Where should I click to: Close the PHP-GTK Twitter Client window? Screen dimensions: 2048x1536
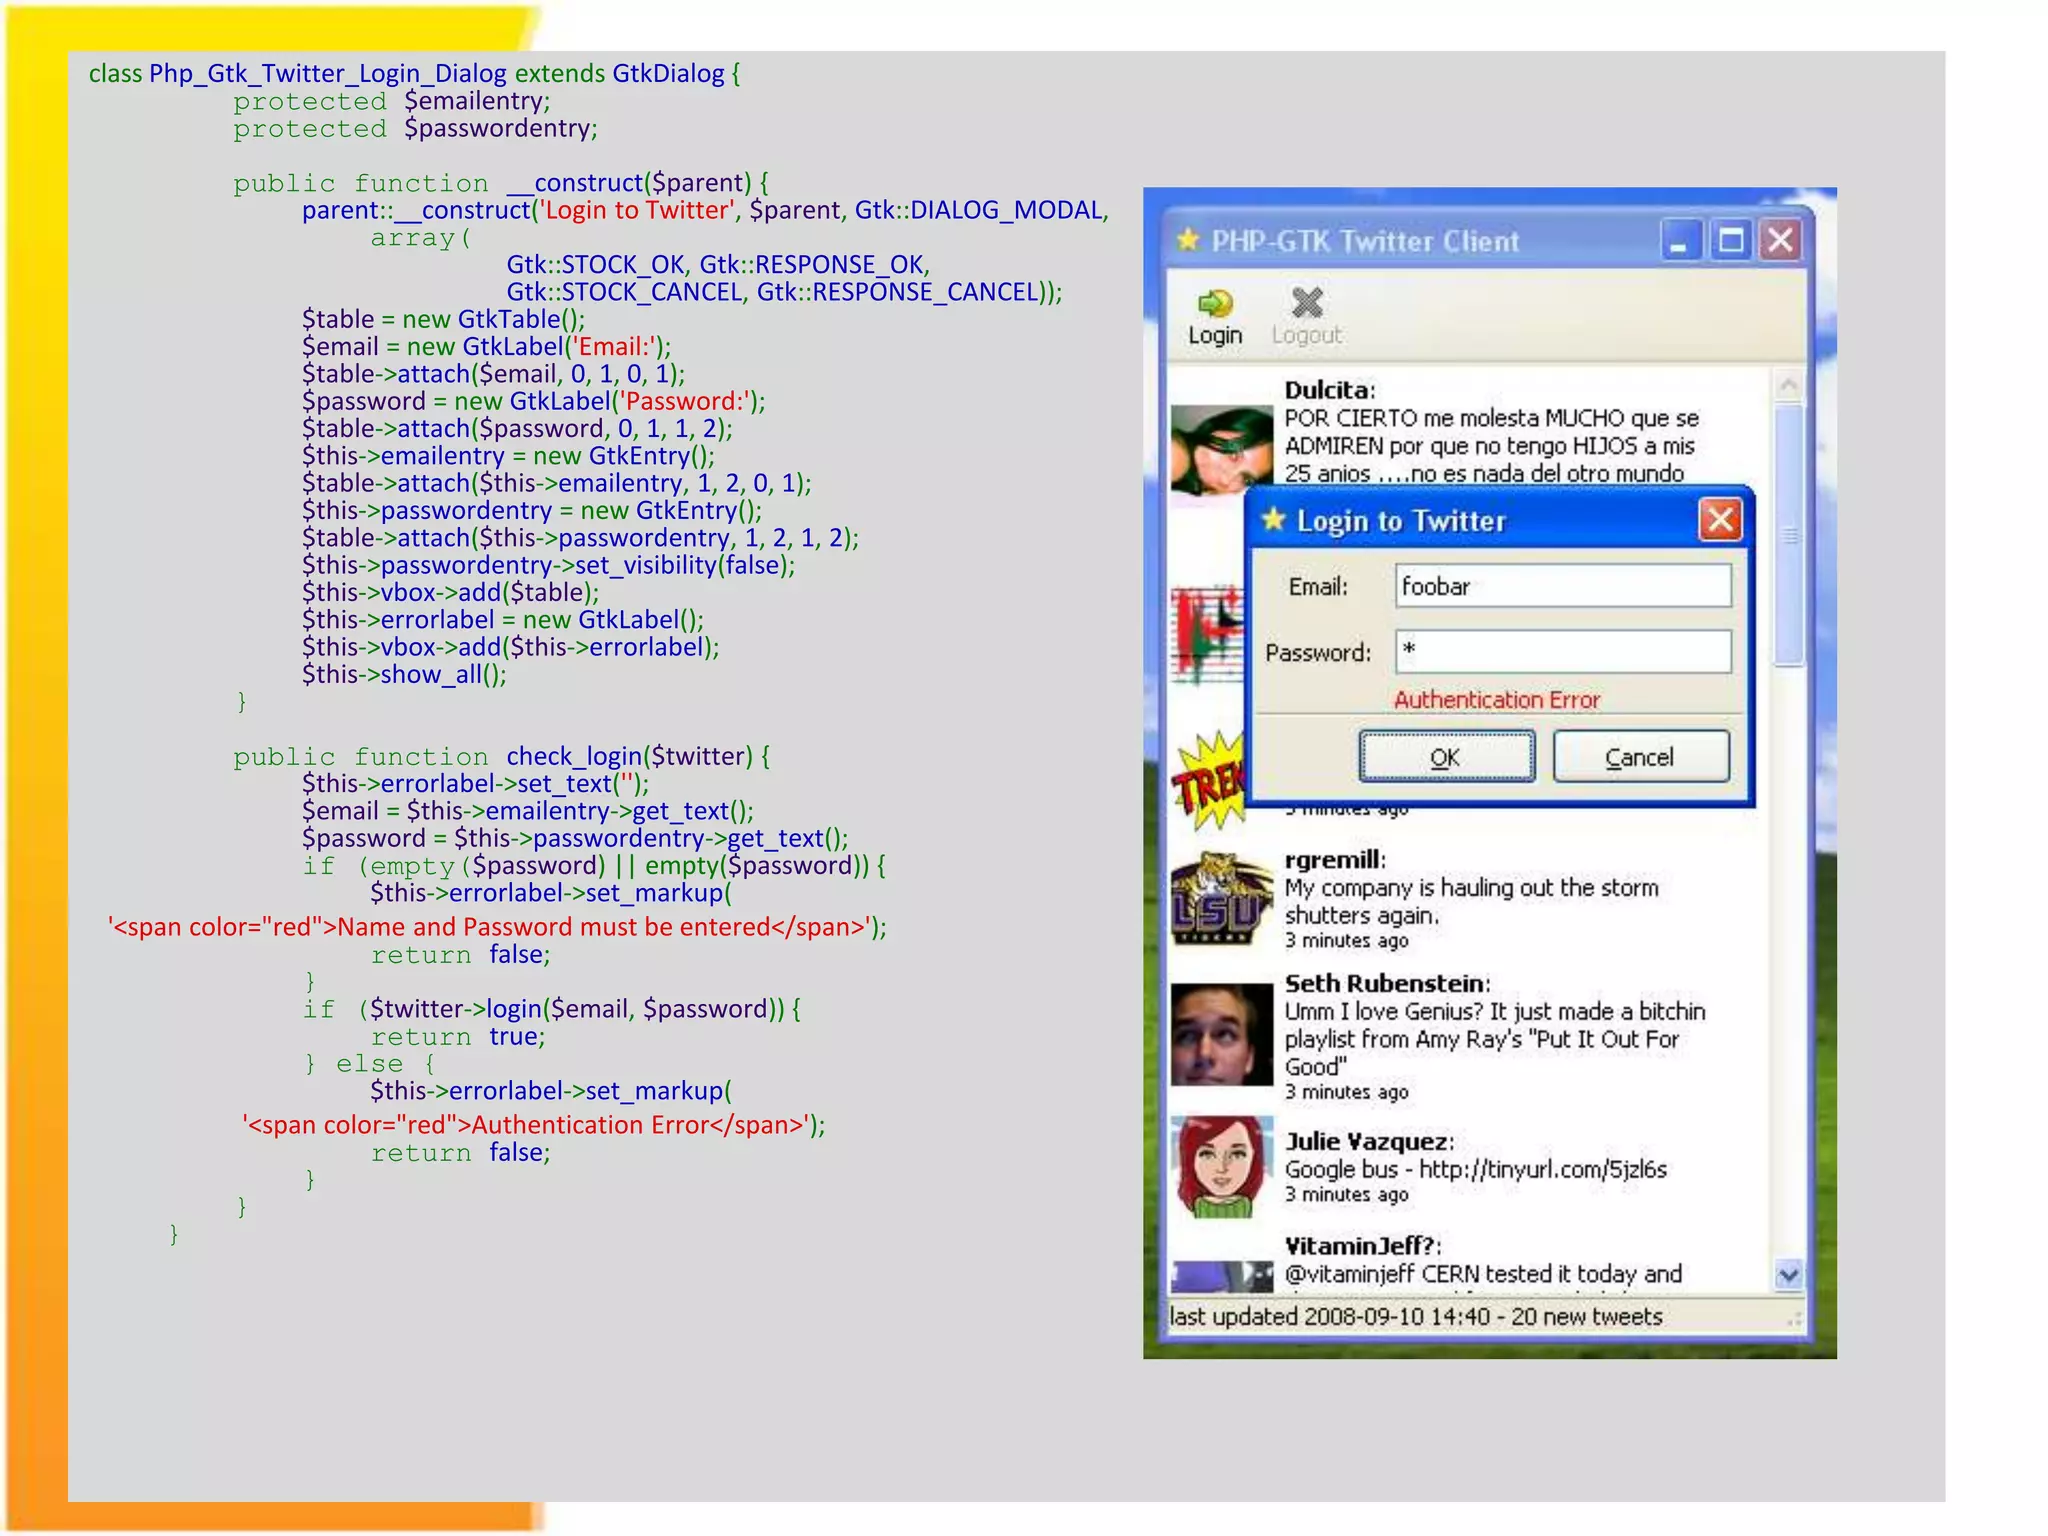point(1781,240)
